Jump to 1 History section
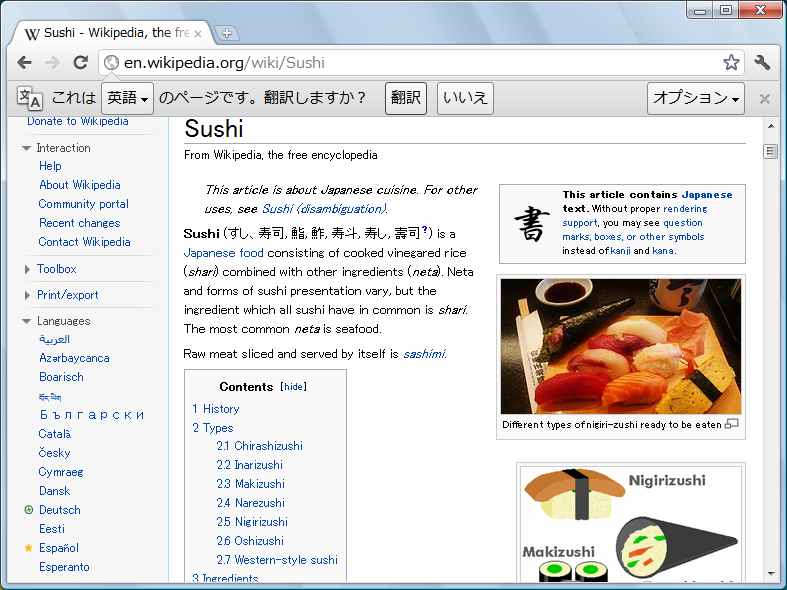 (x=216, y=409)
